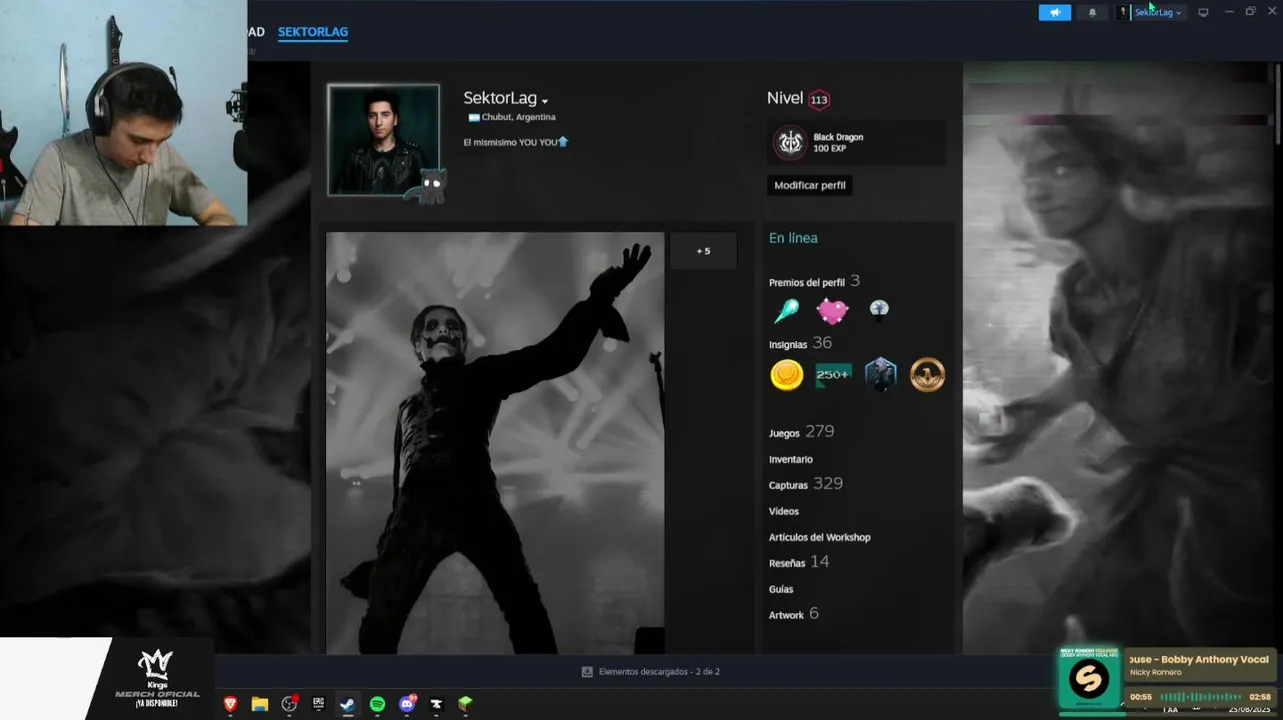Open the Artwork 6 link
The height and width of the screenshot is (720, 1283).
point(794,614)
